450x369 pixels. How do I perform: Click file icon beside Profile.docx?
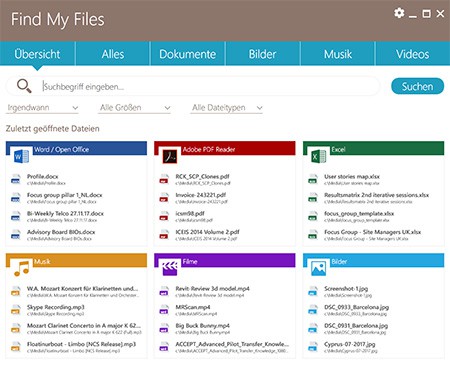16,179
